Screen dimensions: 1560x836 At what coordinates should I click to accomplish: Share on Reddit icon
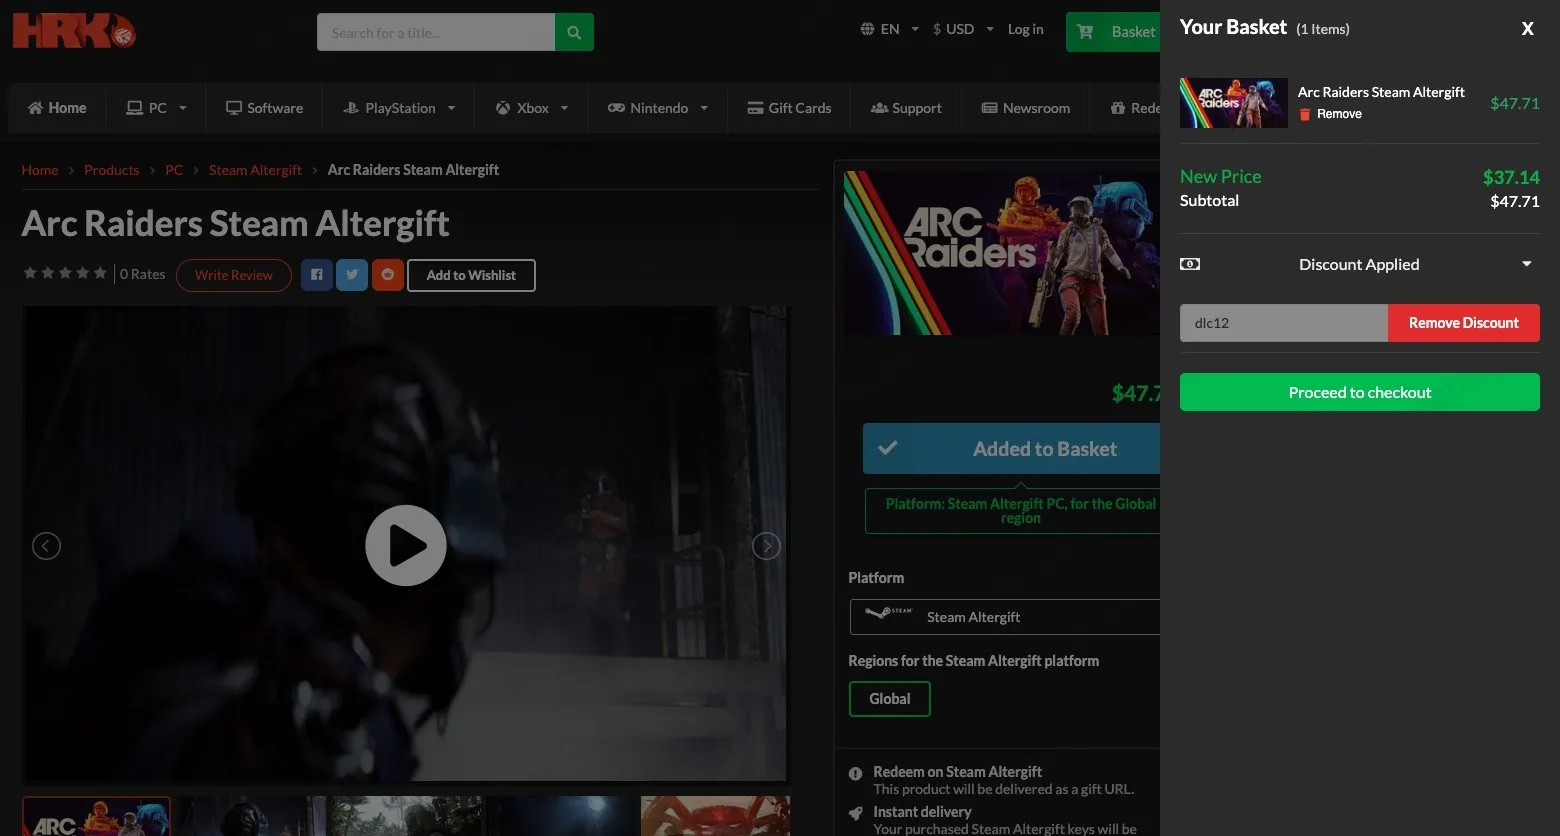click(388, 275)
